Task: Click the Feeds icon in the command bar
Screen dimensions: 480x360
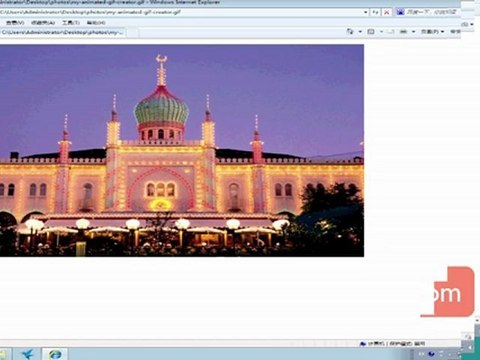Action: (371, 32)
